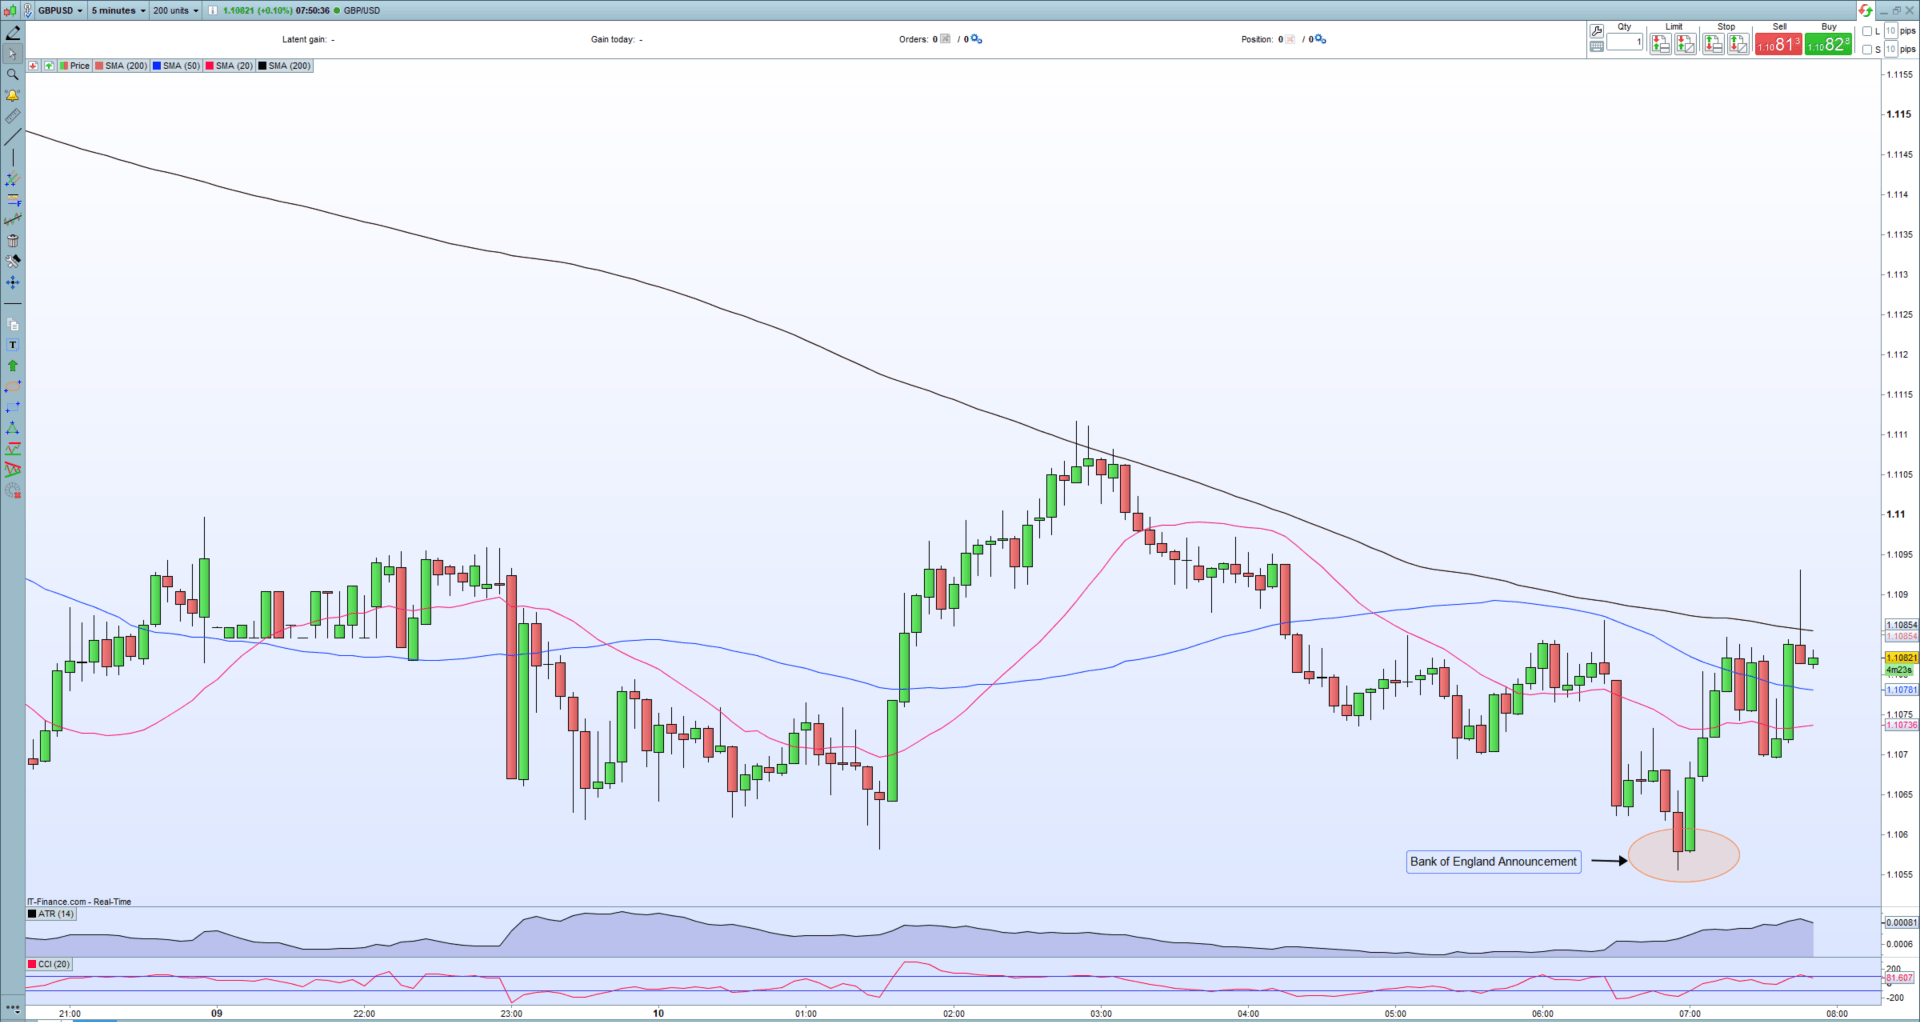
Task: Enable the L pips checkbox
Action: click(1867, 31)
